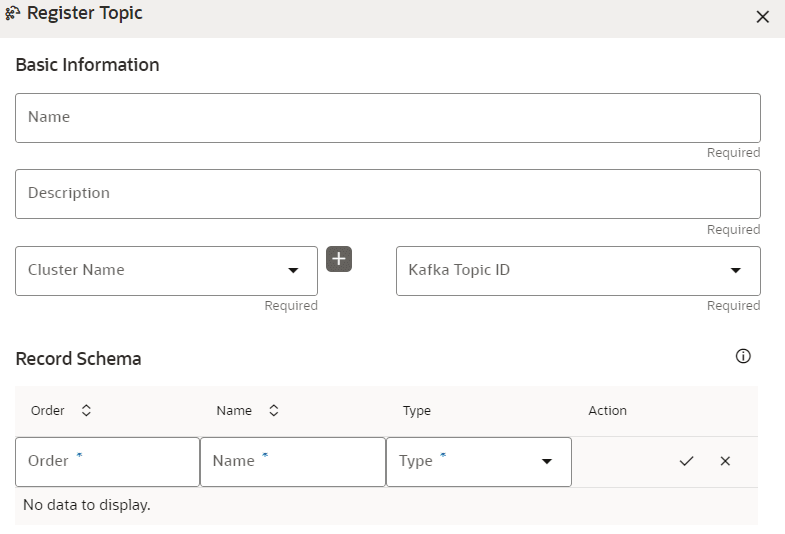Open the Cluster Name dropdown
The height and width of the screenshot is (534, 785).
click(x=293, y=270)
